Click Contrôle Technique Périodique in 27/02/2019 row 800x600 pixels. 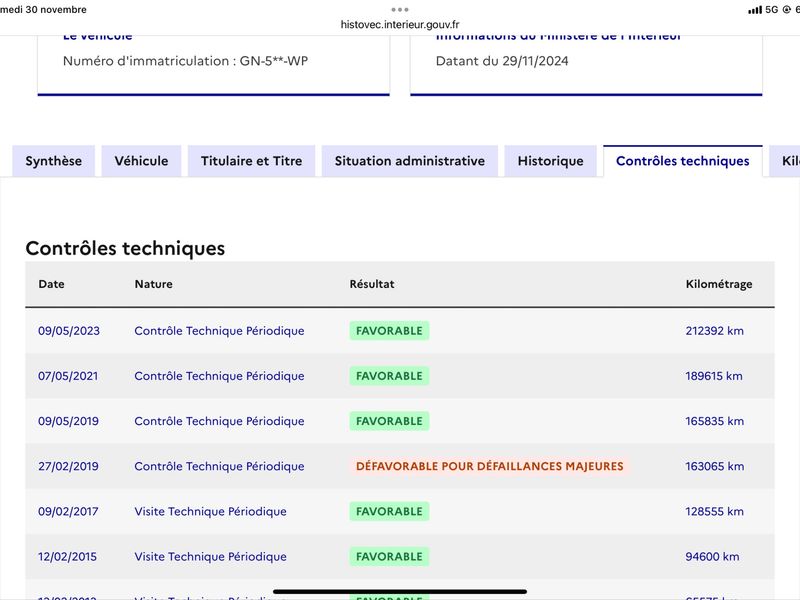click(x=219, y=466)
